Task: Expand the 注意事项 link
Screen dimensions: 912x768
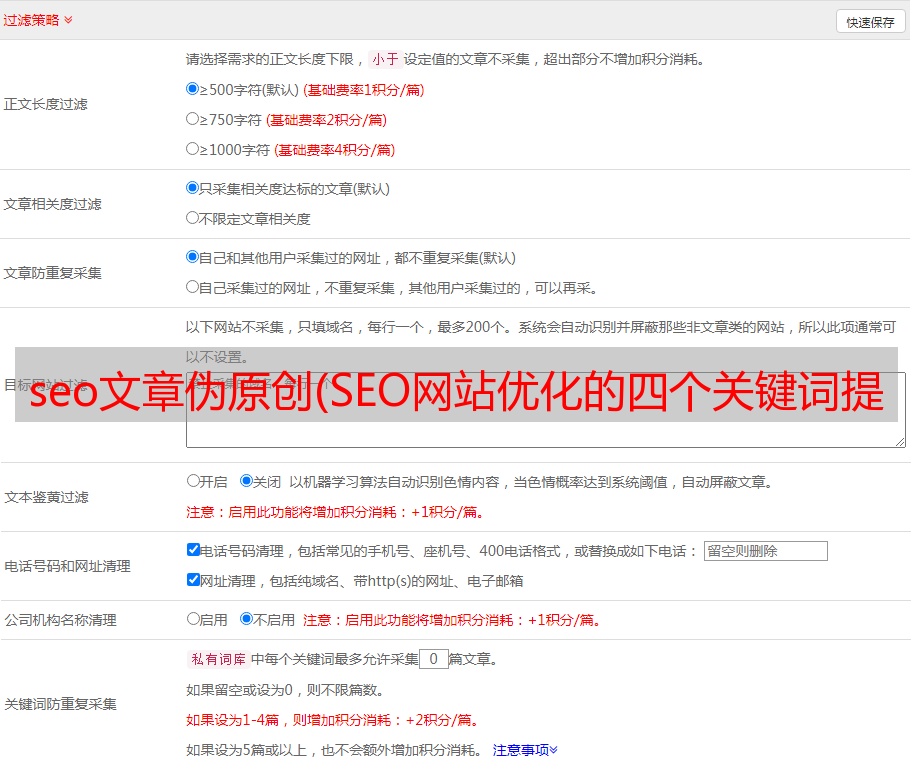Action: point(525,750)
